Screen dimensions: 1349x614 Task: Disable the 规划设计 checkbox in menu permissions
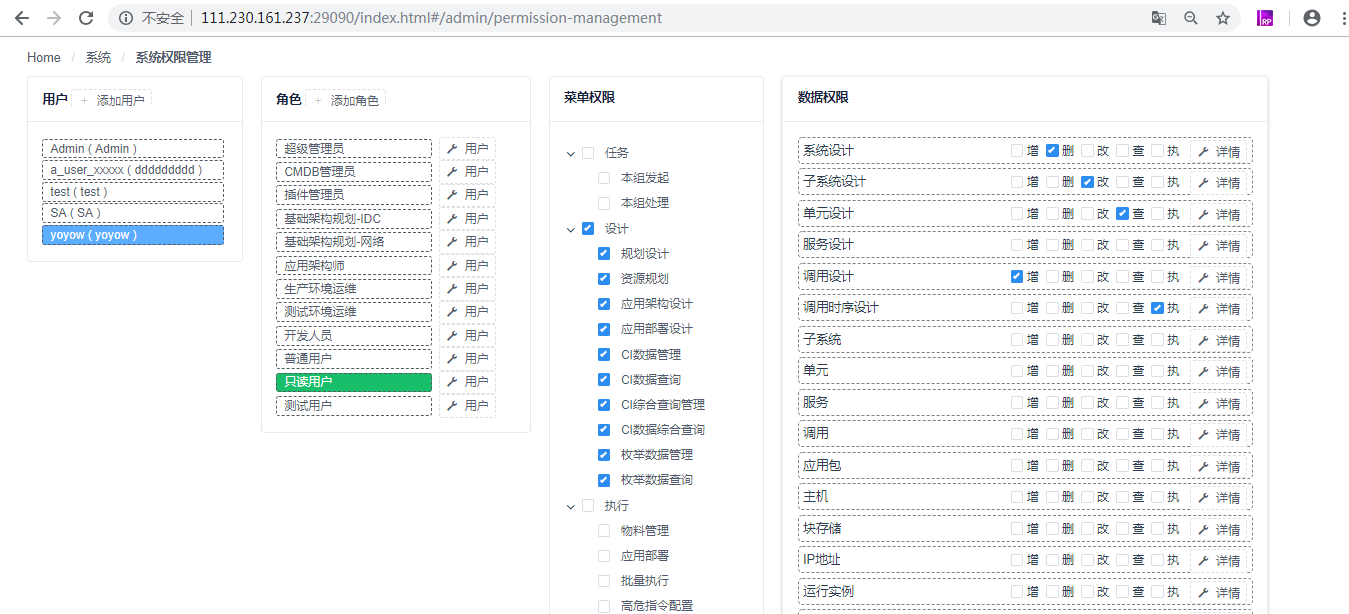(603, 253)
